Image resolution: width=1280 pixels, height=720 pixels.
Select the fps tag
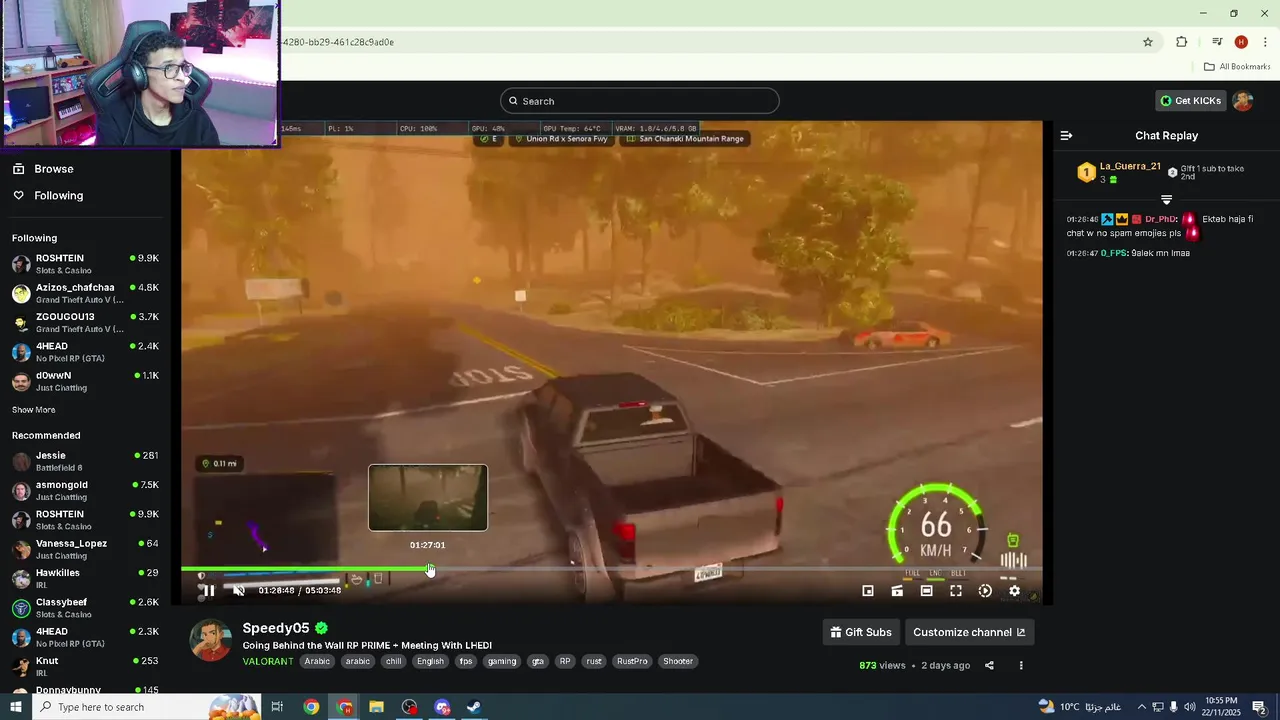466,661
